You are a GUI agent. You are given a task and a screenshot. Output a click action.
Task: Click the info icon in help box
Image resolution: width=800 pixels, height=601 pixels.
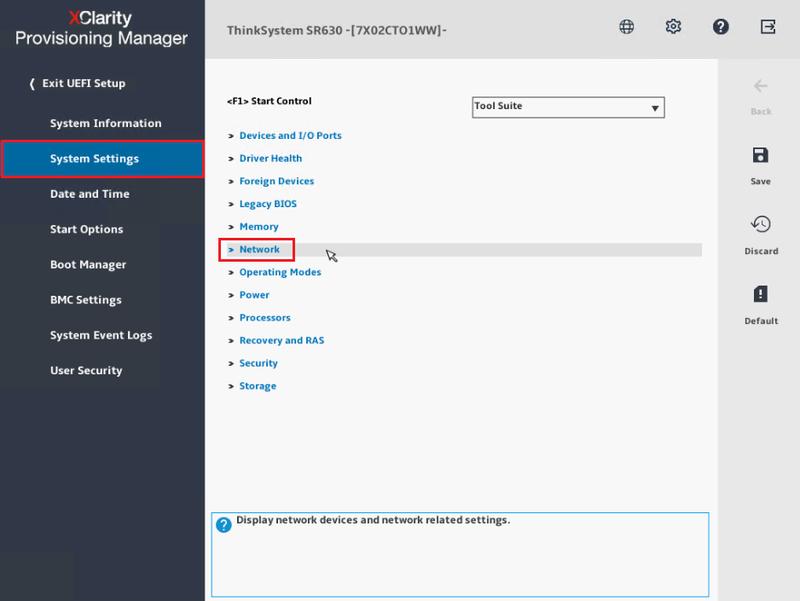tap(224, 525)
